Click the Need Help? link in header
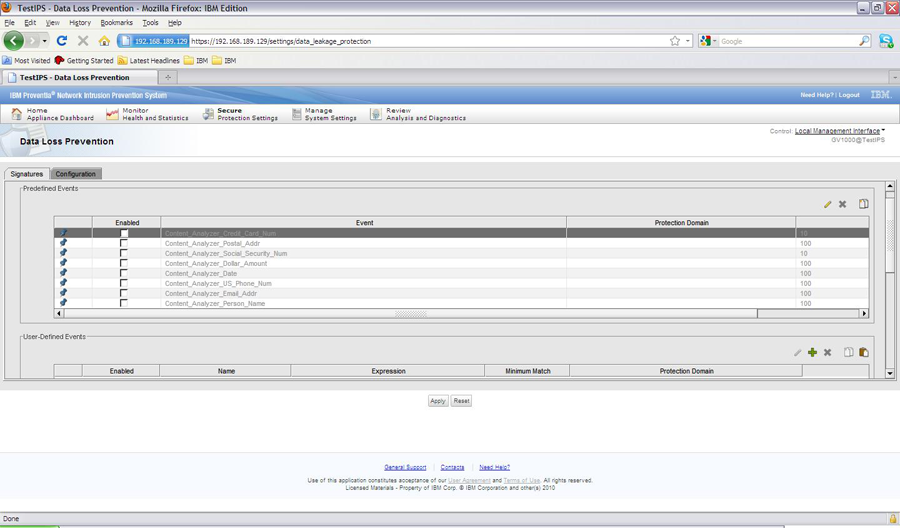Screen dimensions: 900x528 click(x=817, y=95)
